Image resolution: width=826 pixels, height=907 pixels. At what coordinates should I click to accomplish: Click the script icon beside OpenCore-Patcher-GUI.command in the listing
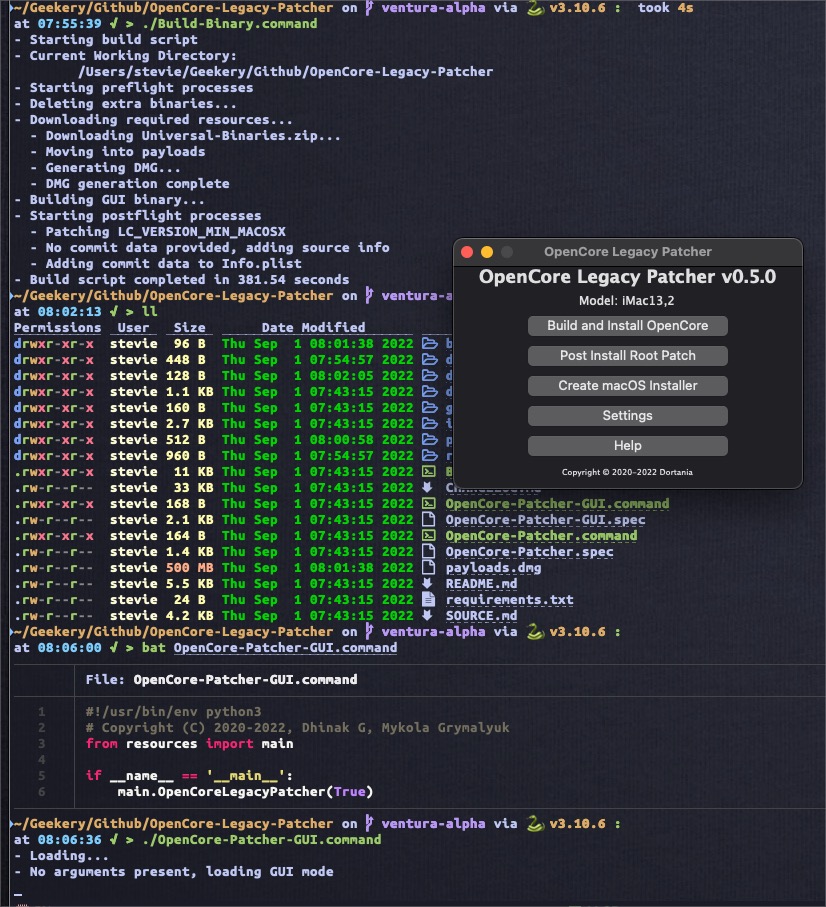click(429, 504)
